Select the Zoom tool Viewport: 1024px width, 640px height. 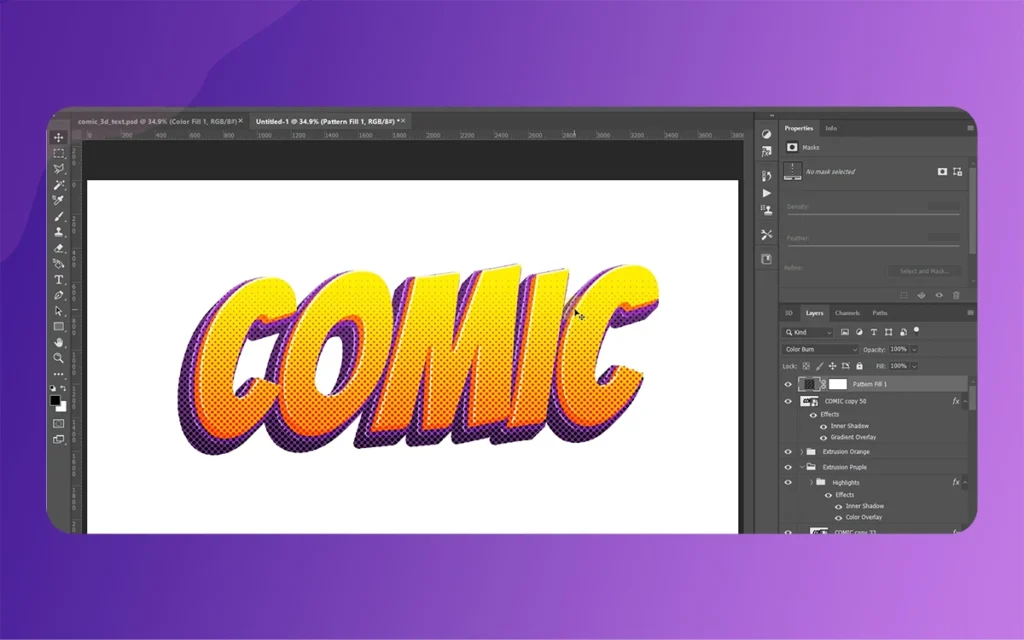tap(59, 358)
